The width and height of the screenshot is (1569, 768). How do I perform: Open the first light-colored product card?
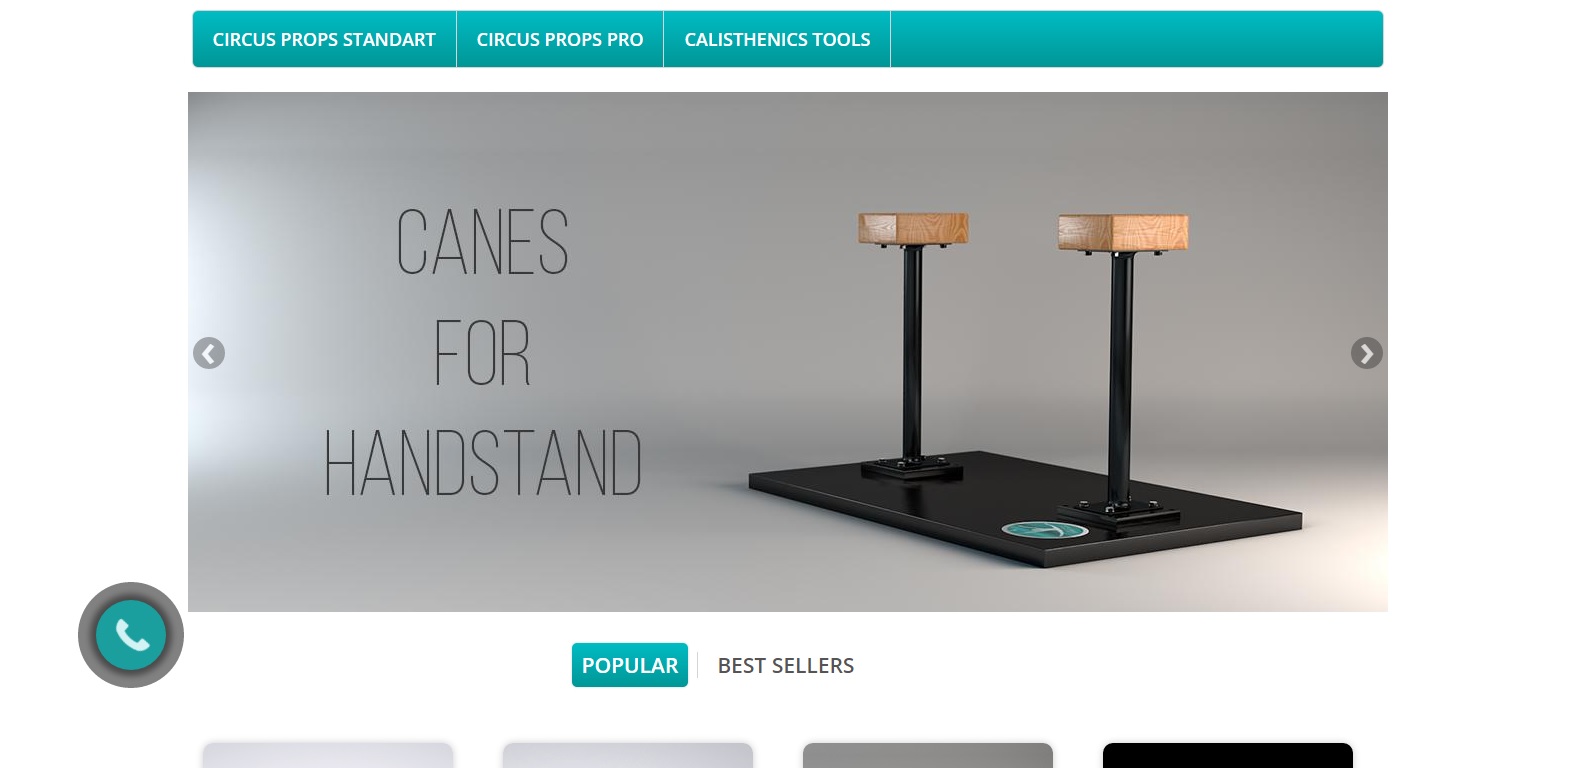[328, 755]
